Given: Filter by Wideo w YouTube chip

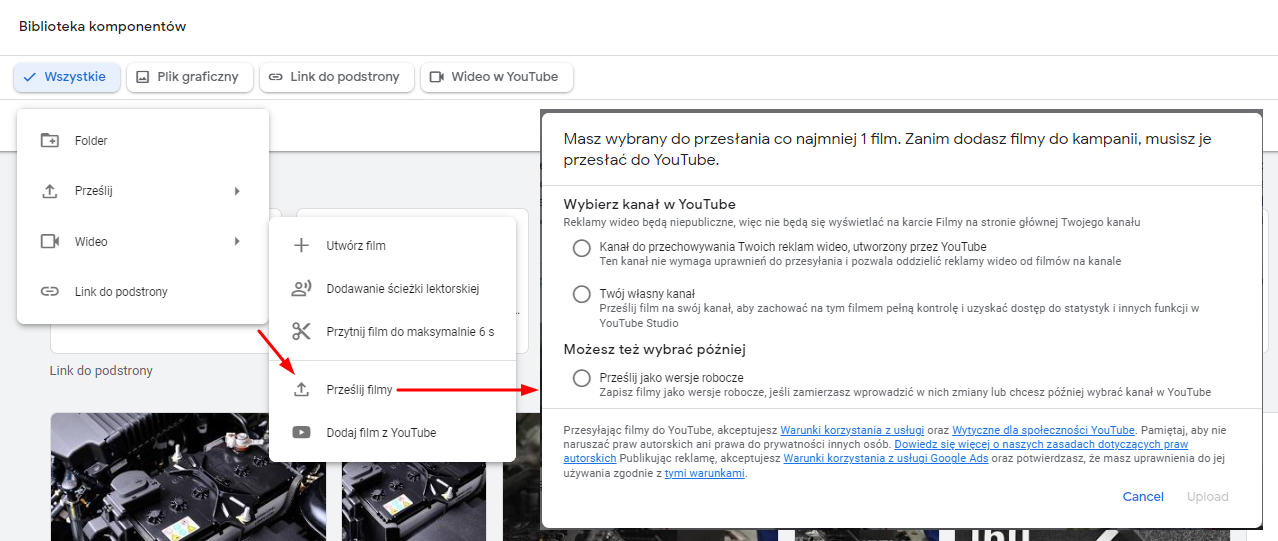Looking at the screenshot, I should (496, 77).
